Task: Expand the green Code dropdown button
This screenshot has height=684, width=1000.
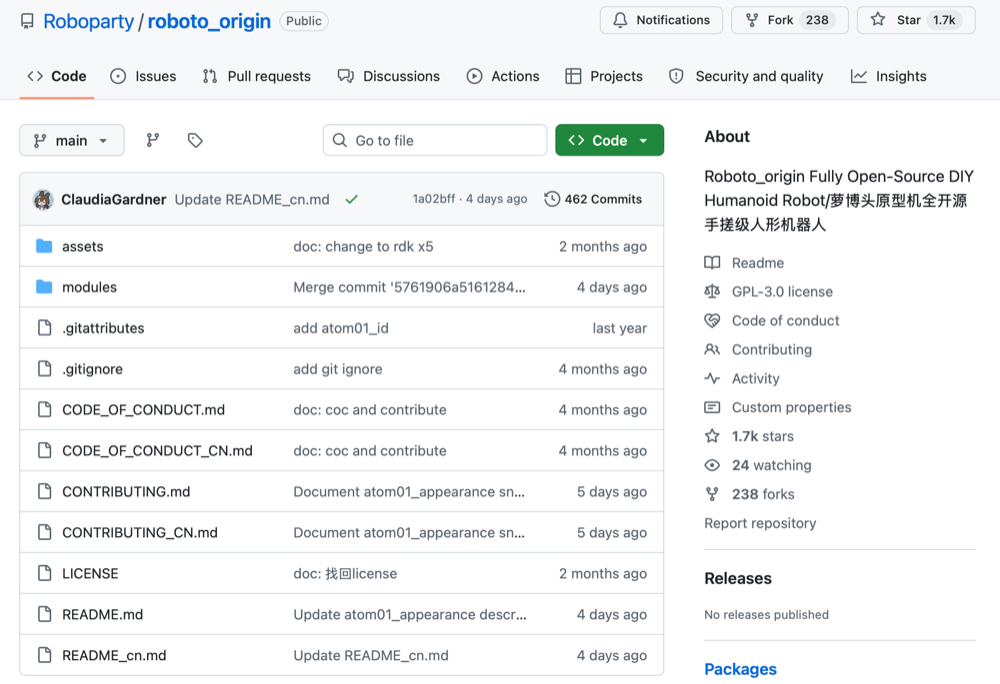Action: pyautogui.click(x=610, y=140)
